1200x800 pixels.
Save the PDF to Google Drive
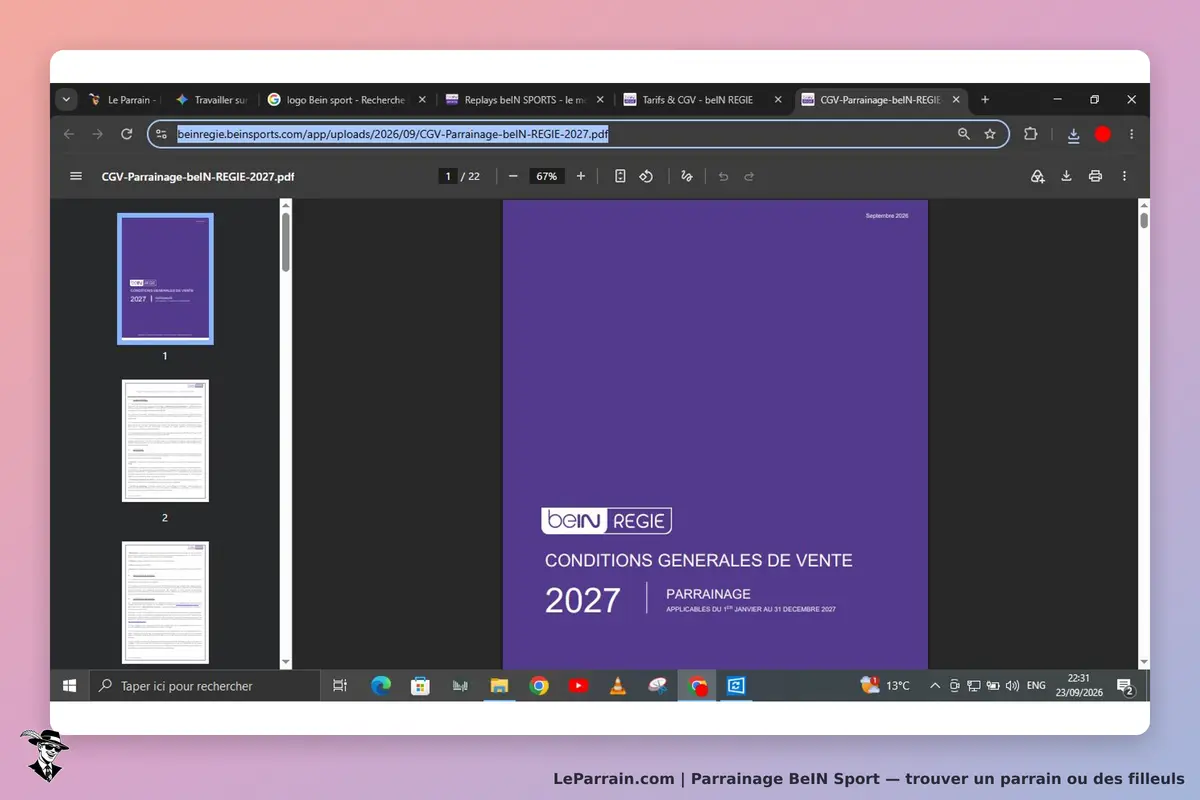1038,176
